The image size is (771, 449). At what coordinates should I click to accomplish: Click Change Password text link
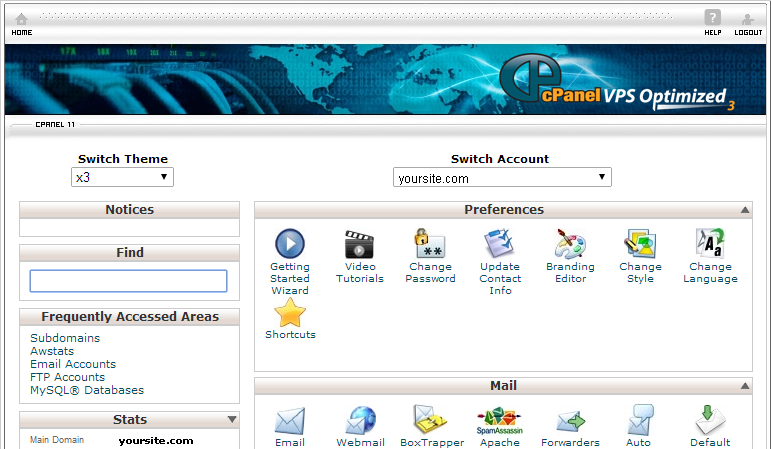coord(430,272)
